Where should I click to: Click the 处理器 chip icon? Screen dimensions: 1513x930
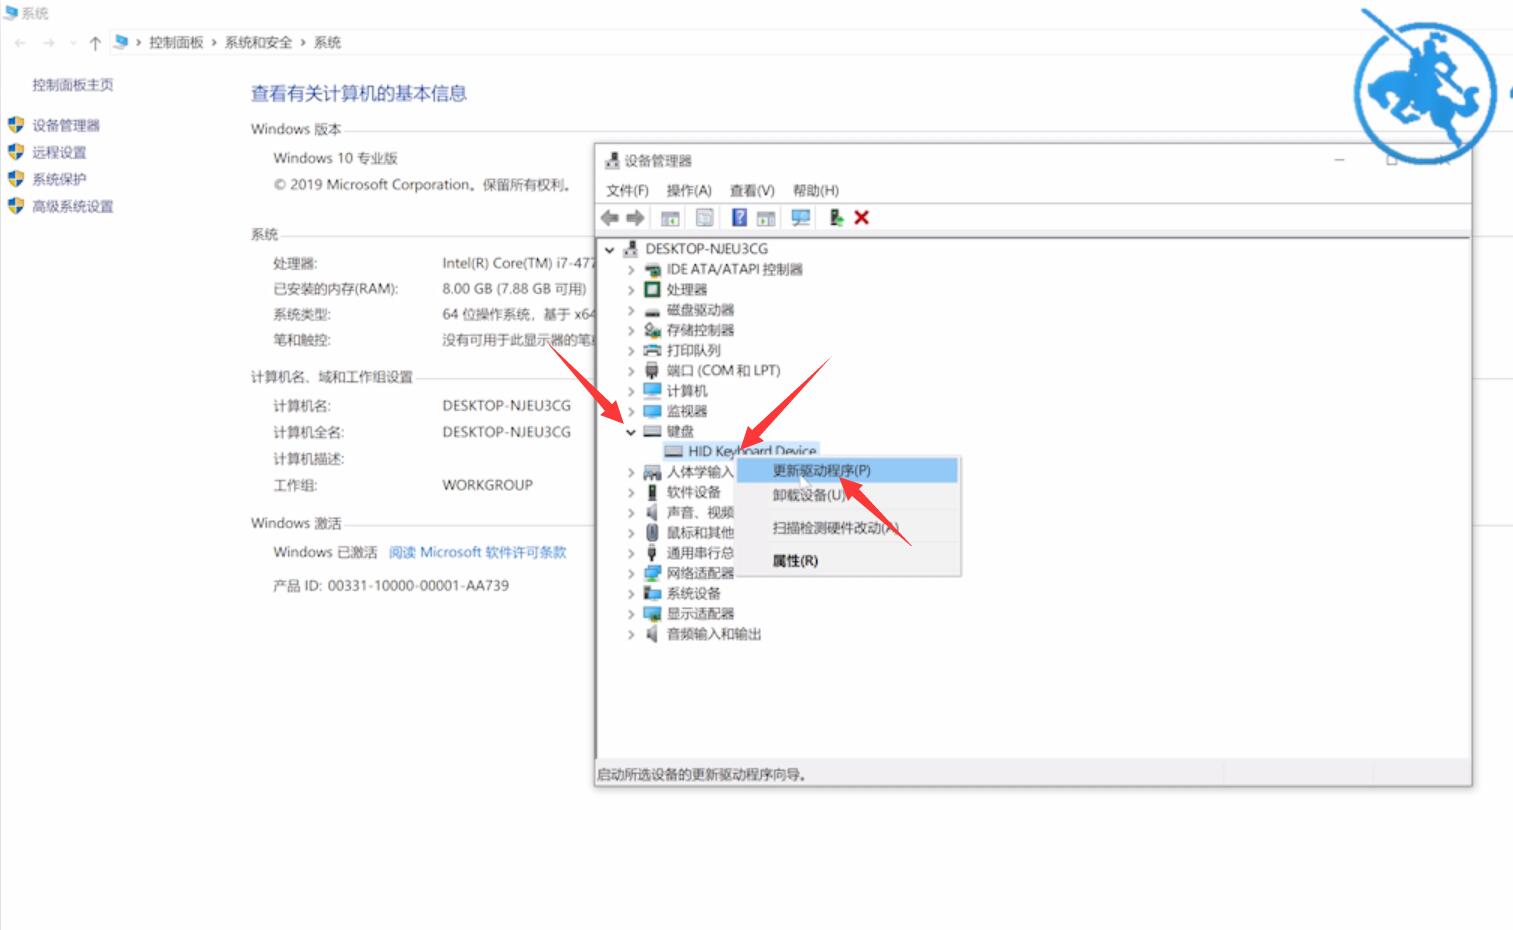click(x=653, y=290)
